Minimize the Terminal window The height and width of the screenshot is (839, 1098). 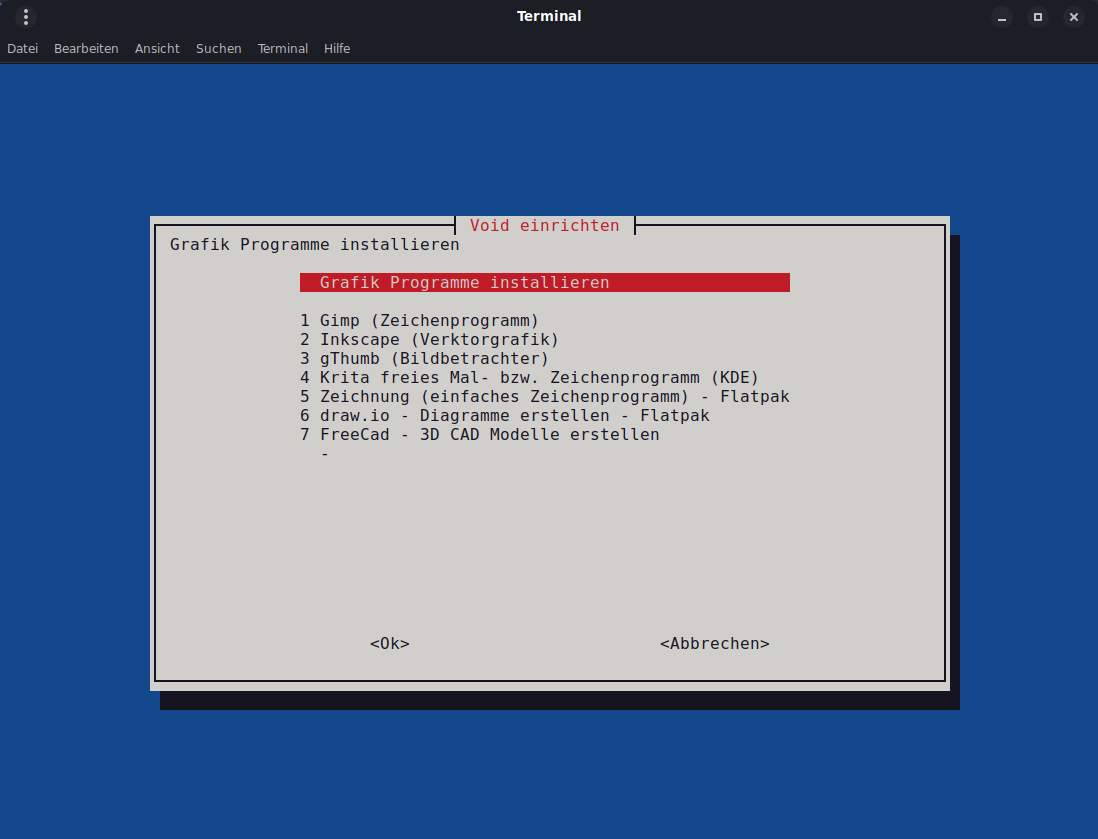1002,17
